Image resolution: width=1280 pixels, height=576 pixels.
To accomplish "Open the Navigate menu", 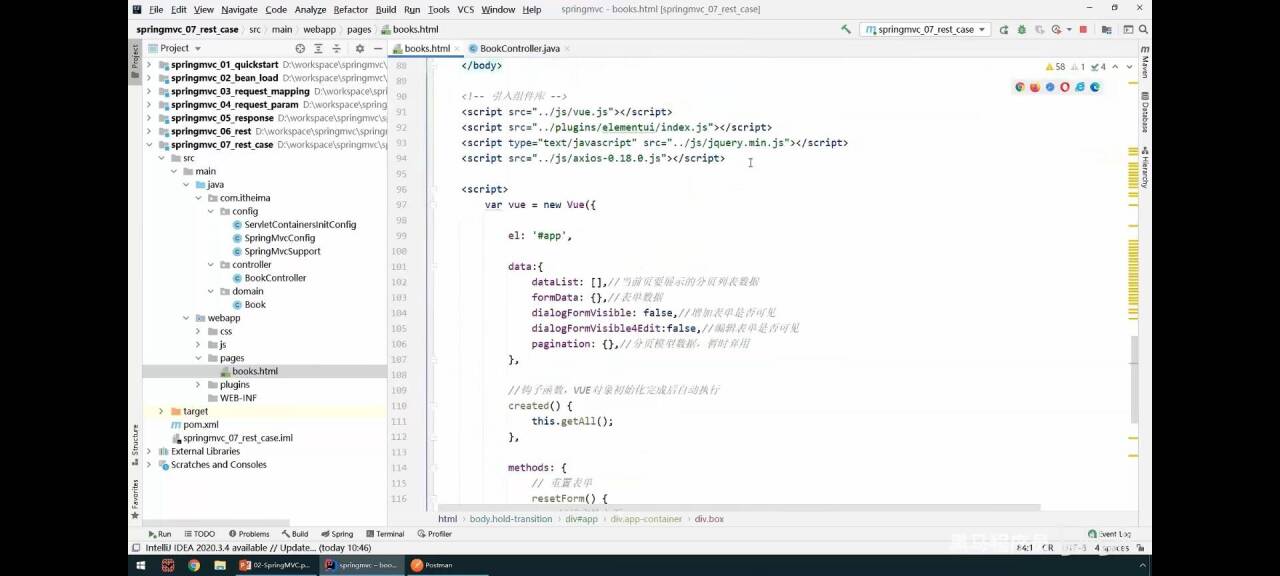I will coord(239,9).
